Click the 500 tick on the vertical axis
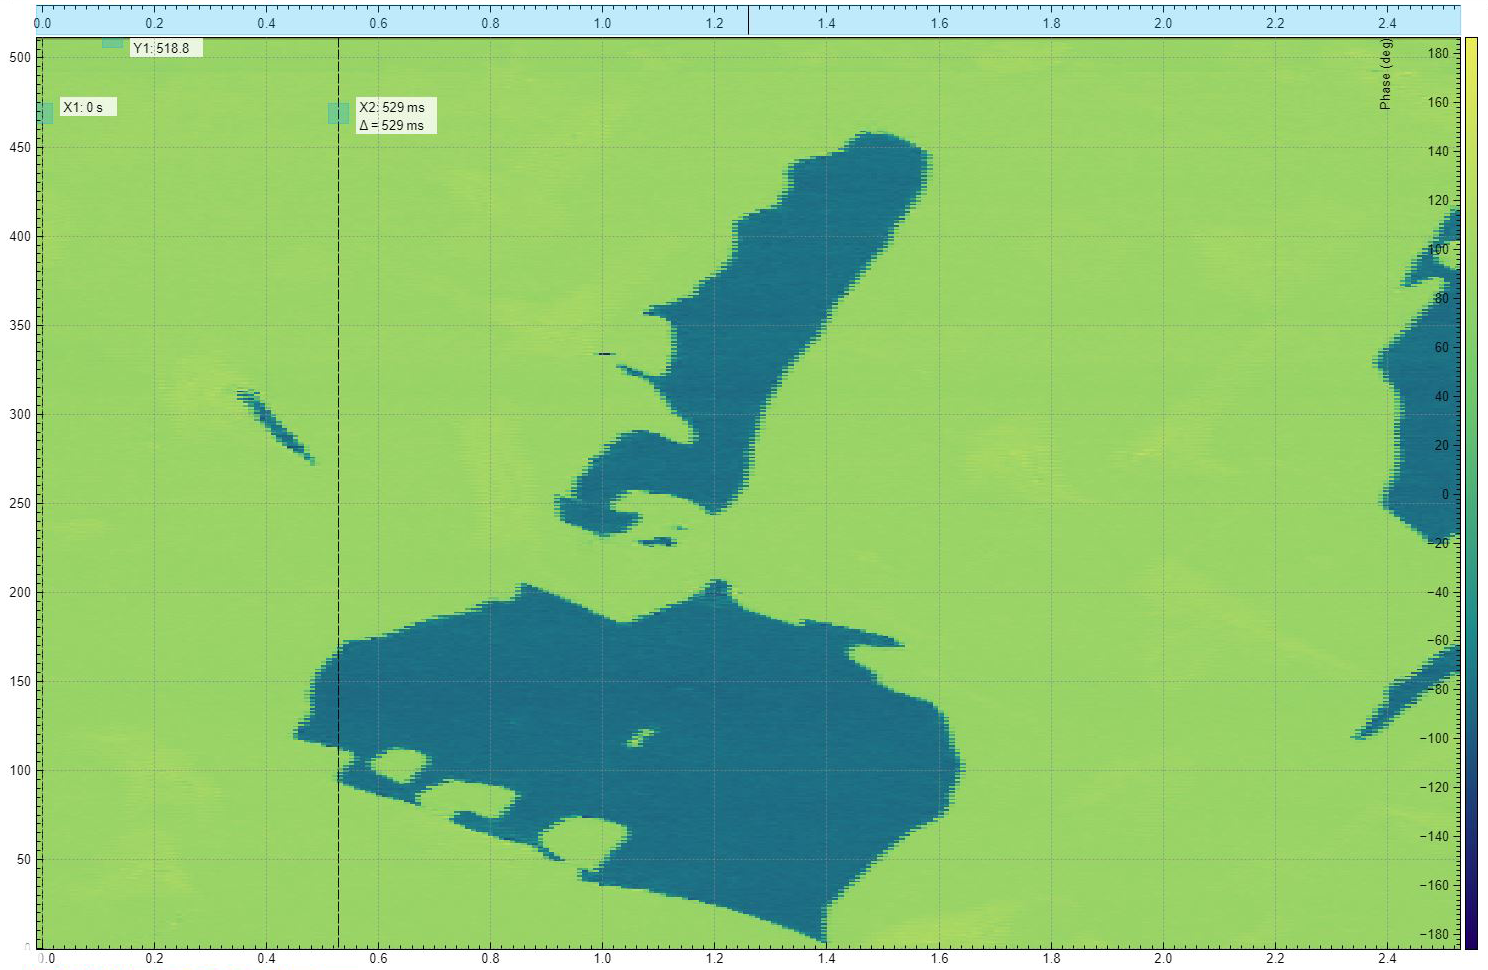The image size is (1488, 970). [18, 57]
